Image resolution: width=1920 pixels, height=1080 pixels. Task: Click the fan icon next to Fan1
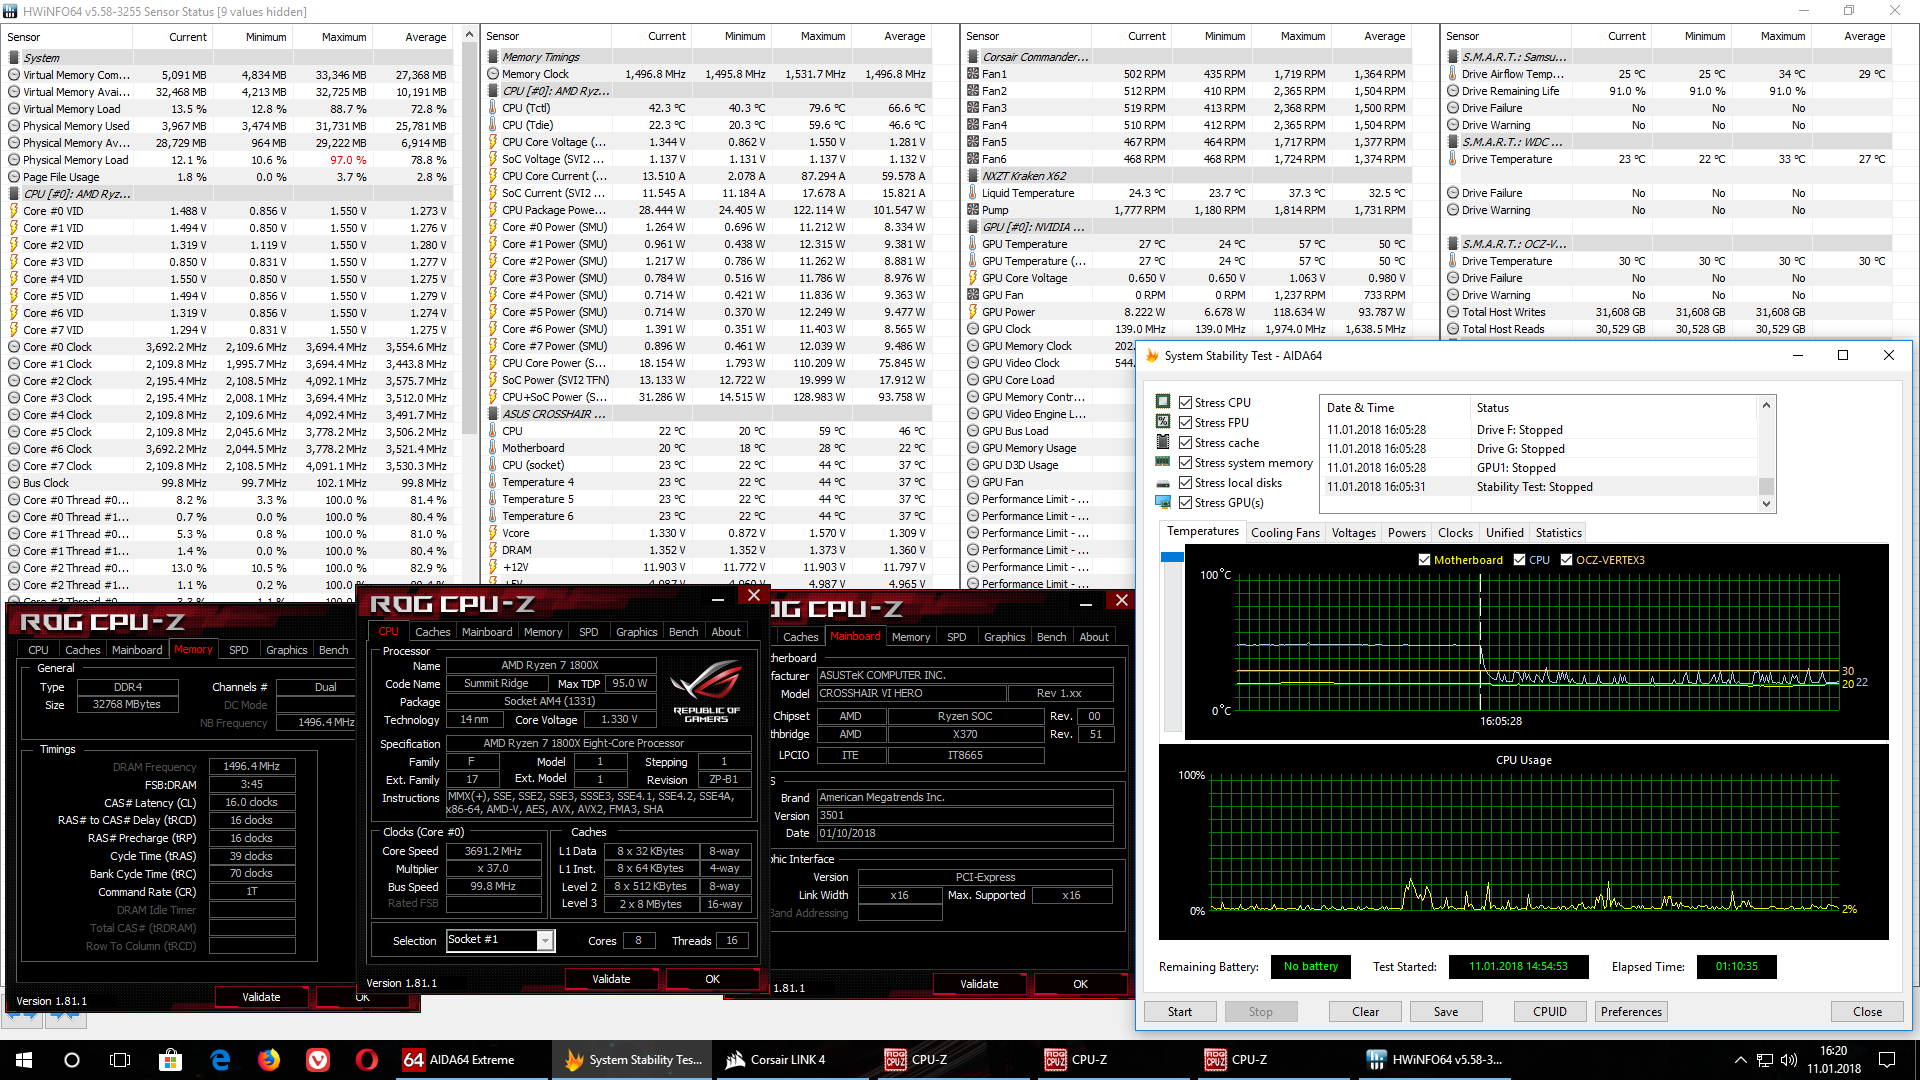[973, 74]
